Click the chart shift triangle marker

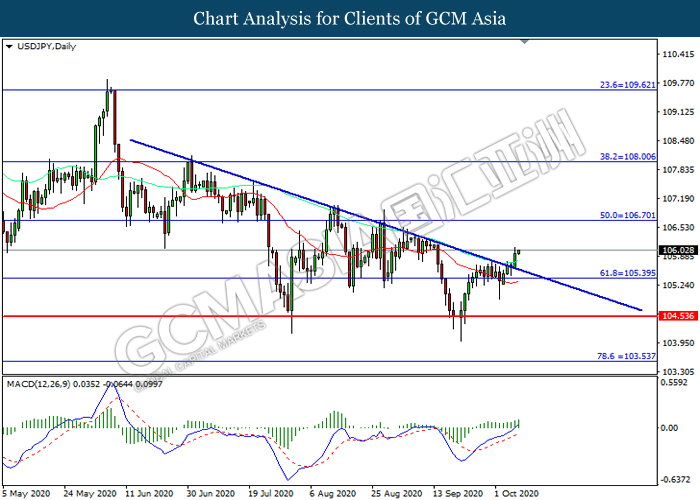point(525,42)
